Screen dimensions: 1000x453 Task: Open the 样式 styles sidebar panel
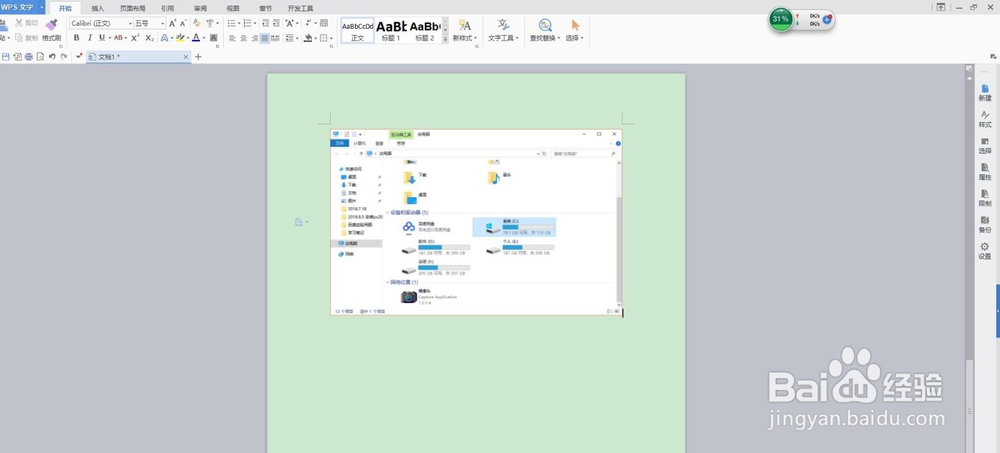[x=985, y=119]
